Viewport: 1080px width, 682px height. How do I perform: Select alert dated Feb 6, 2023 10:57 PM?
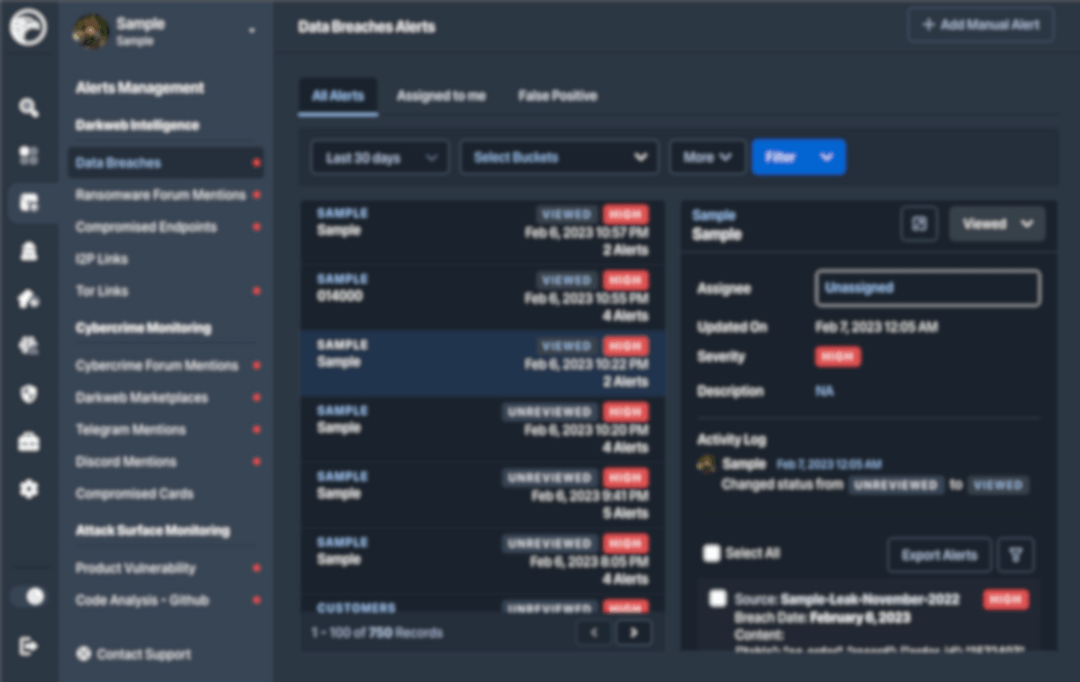pos(483,231)
